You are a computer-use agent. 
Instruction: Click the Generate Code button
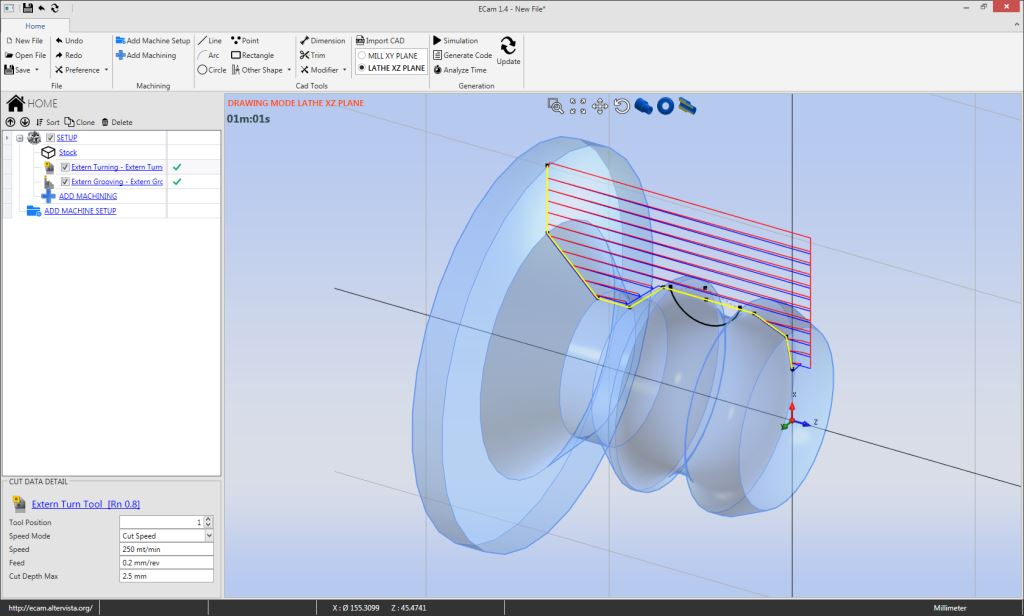pos(467,56)
